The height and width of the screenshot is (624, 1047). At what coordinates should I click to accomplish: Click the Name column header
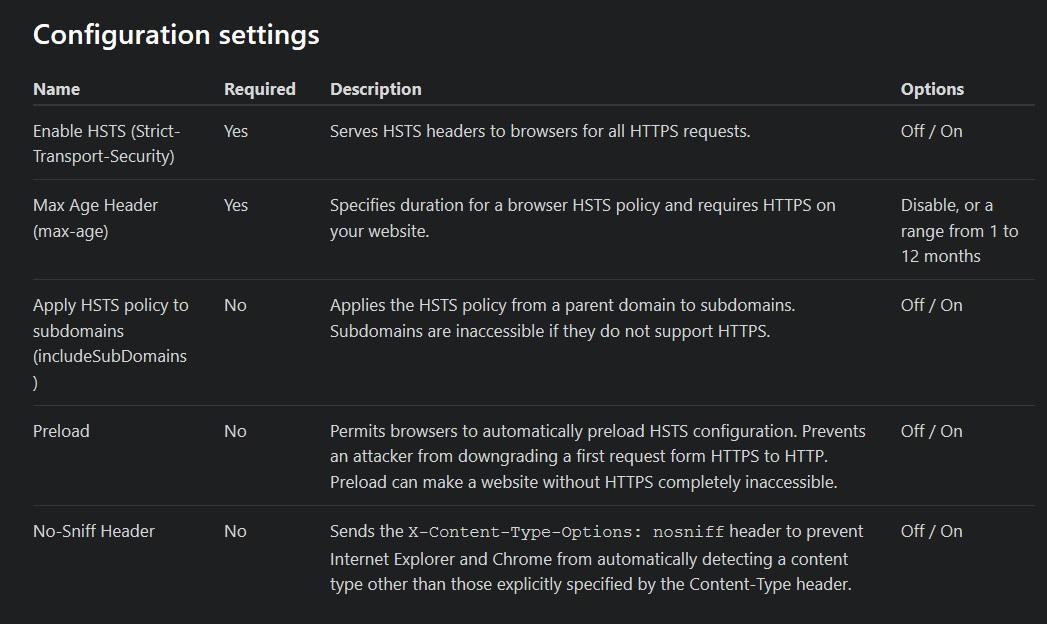point(56,89)
